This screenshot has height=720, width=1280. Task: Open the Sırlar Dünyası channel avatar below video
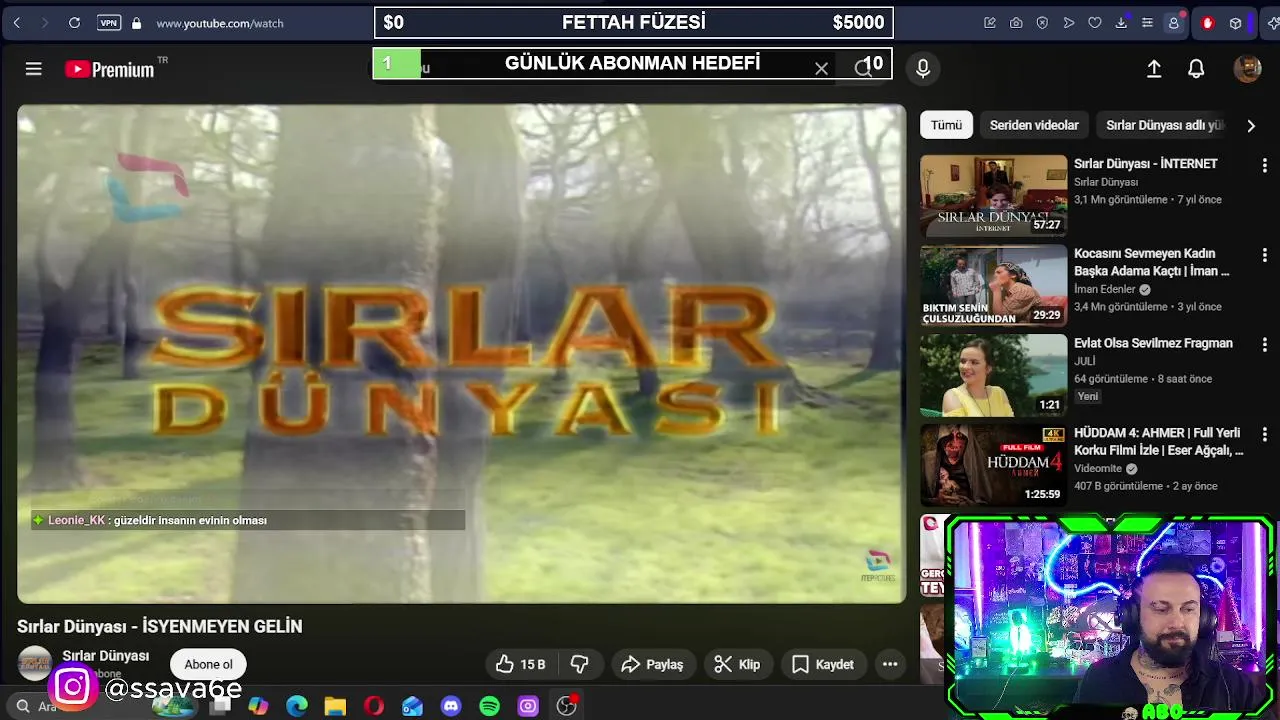[35, 663]
